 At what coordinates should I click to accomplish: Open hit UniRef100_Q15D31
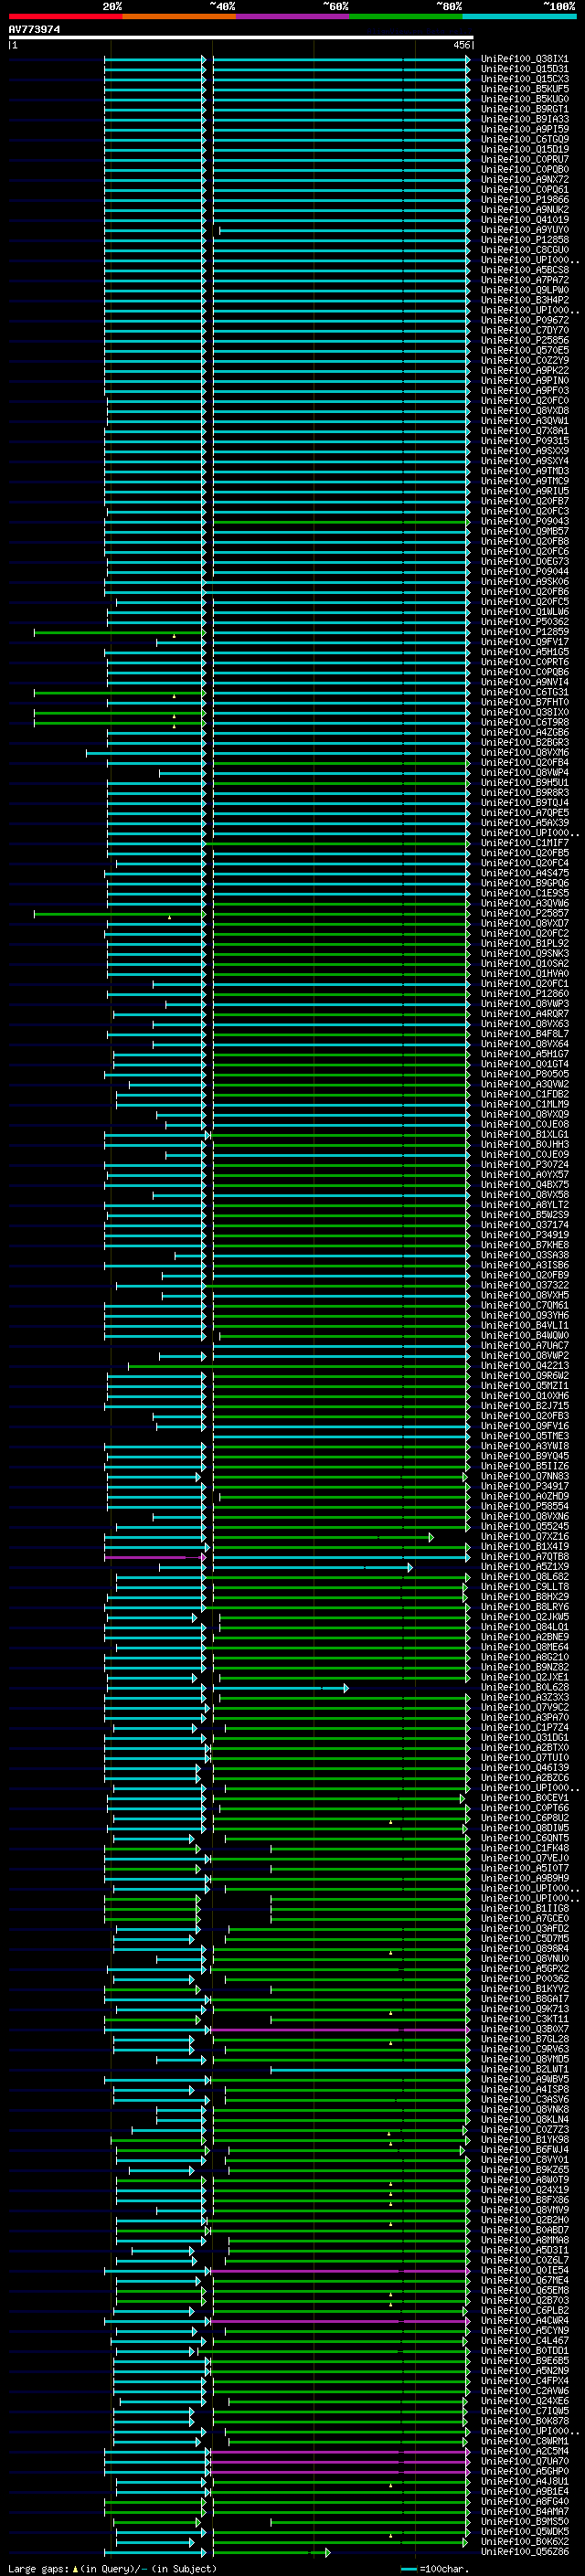524,69
